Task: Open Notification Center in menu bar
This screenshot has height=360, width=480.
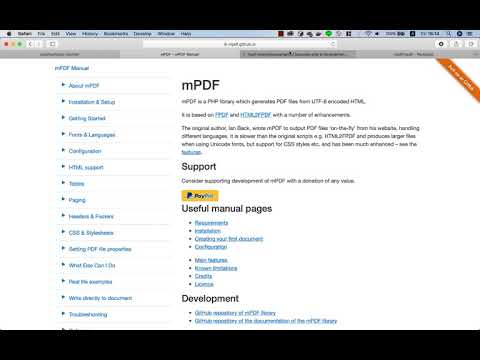Action: (470, 34)
